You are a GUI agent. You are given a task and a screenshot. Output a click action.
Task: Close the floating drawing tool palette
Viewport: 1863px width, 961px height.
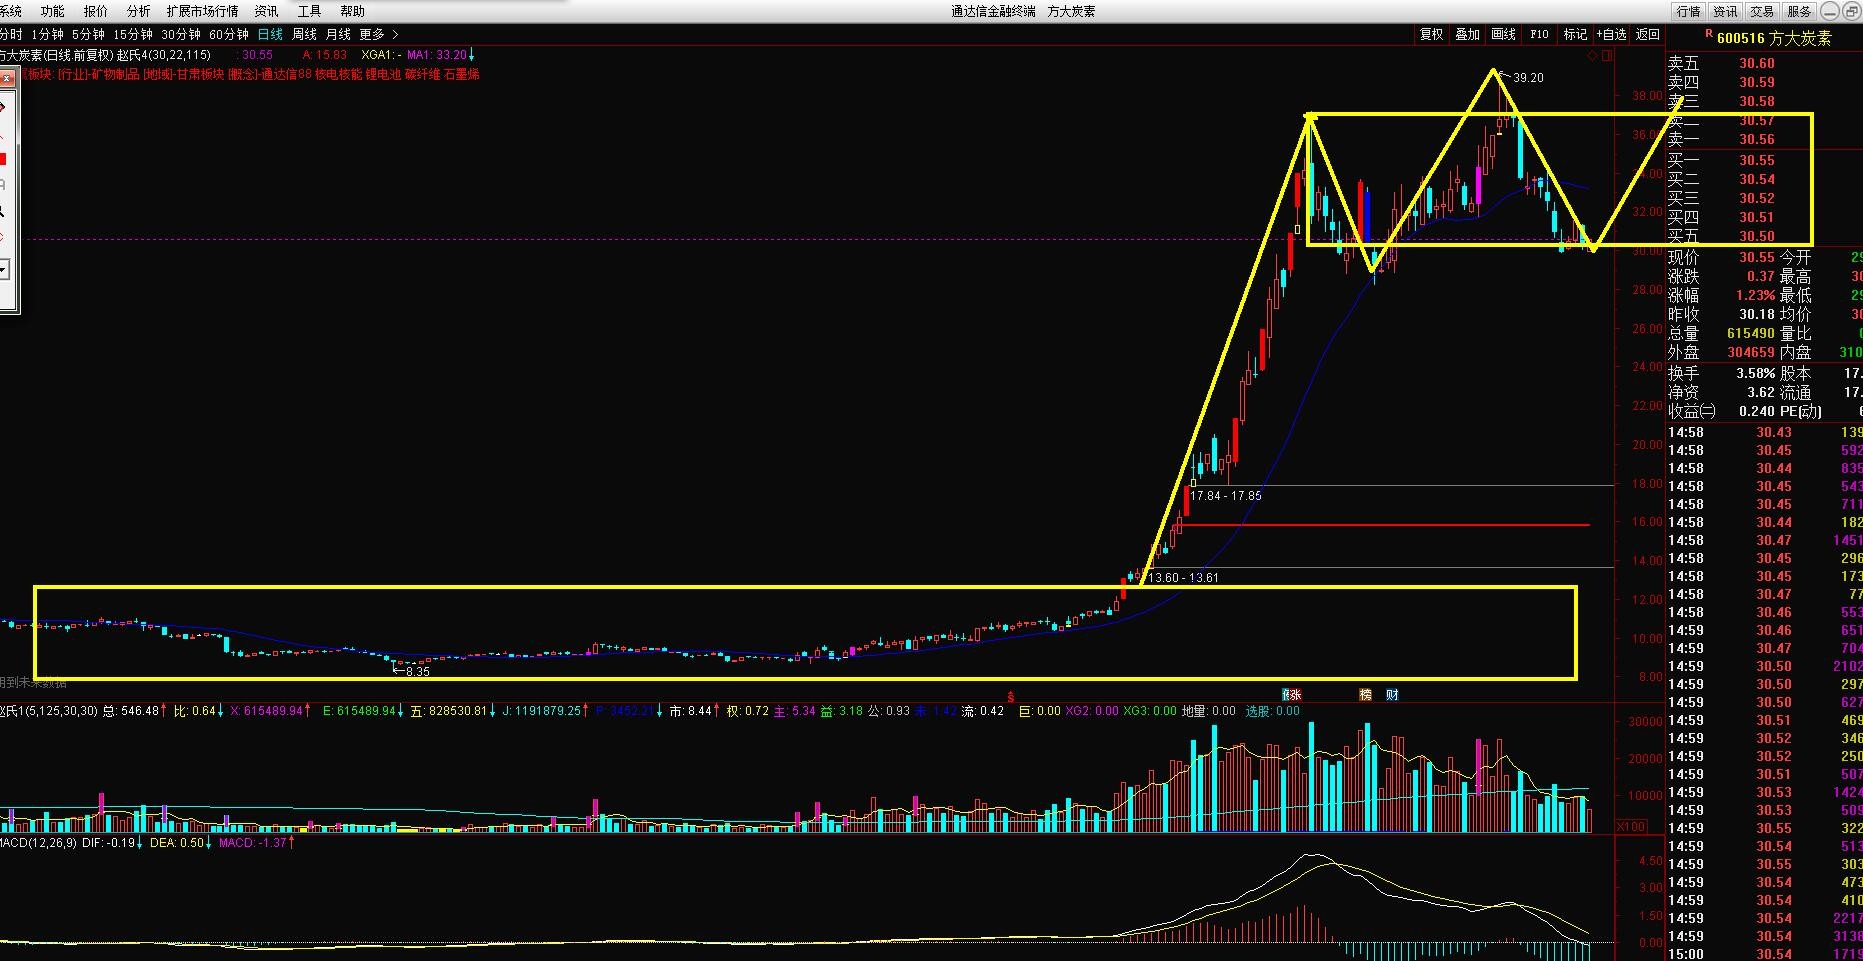point(4,78)
